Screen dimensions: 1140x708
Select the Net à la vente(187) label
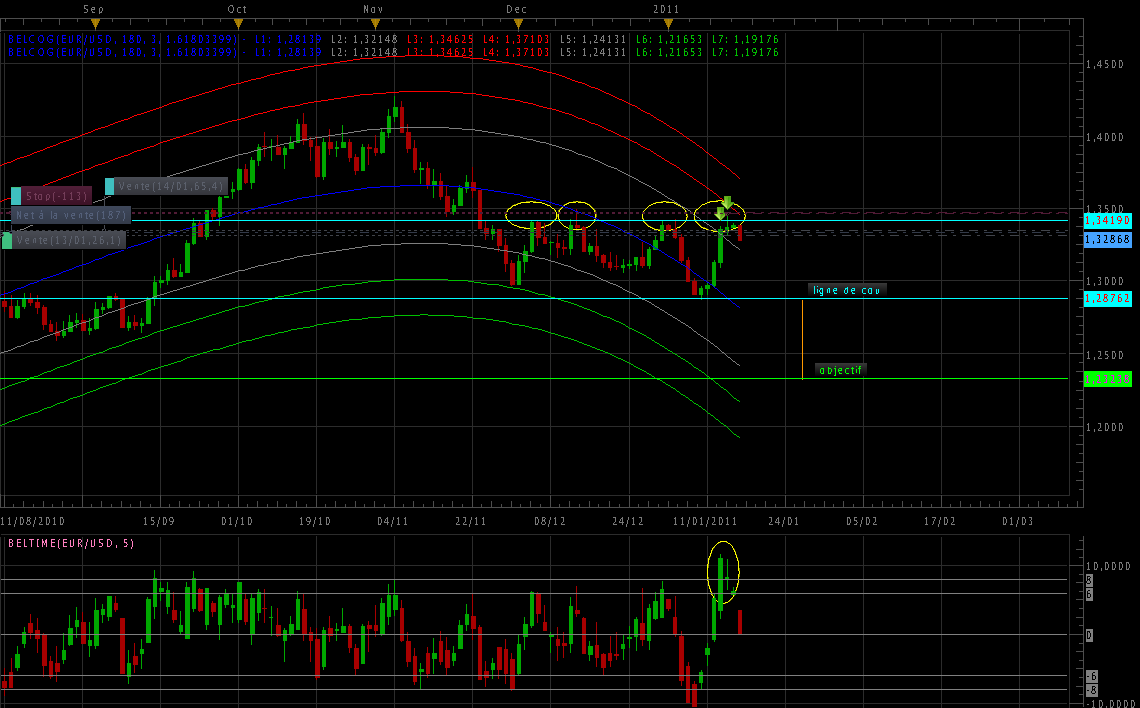coord(70,215)
